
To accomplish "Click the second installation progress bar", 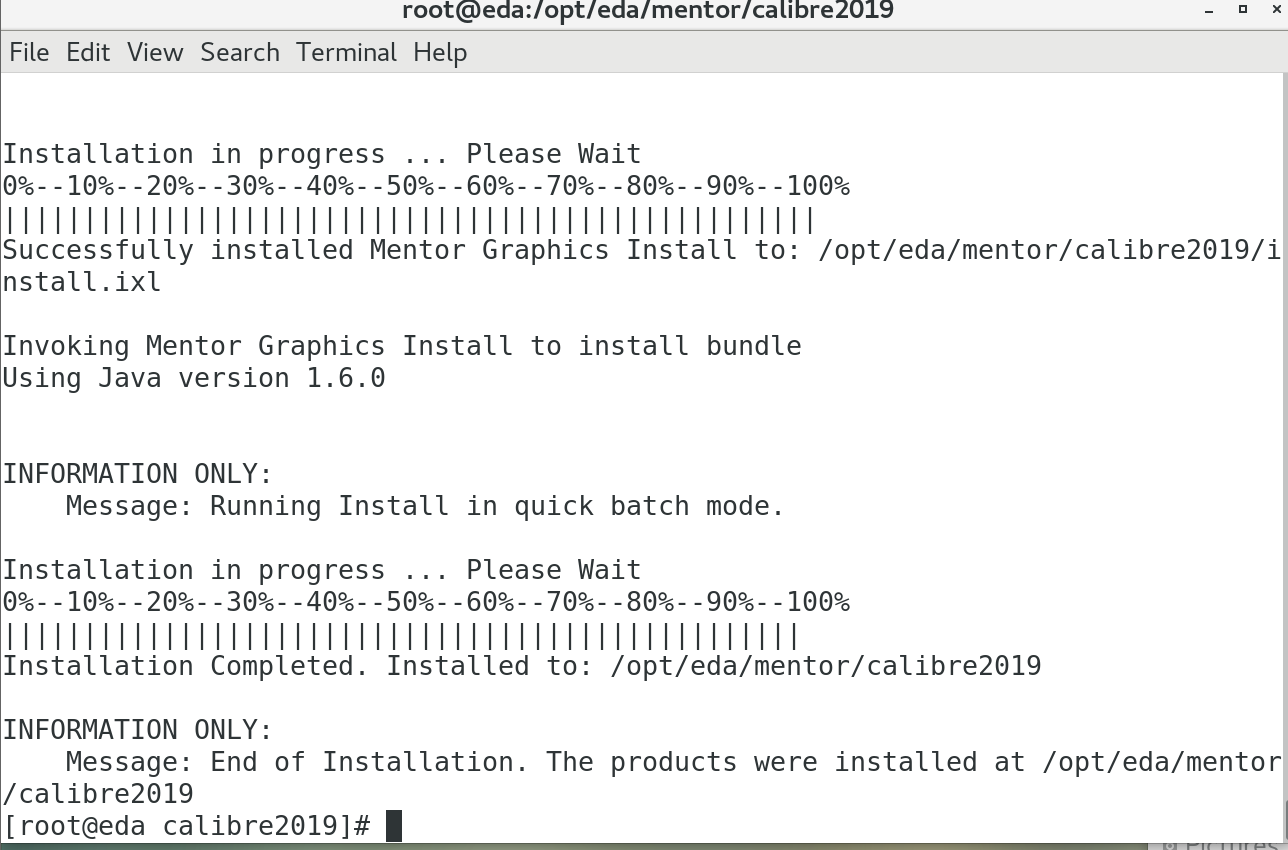I will click(x=402, y=635).
